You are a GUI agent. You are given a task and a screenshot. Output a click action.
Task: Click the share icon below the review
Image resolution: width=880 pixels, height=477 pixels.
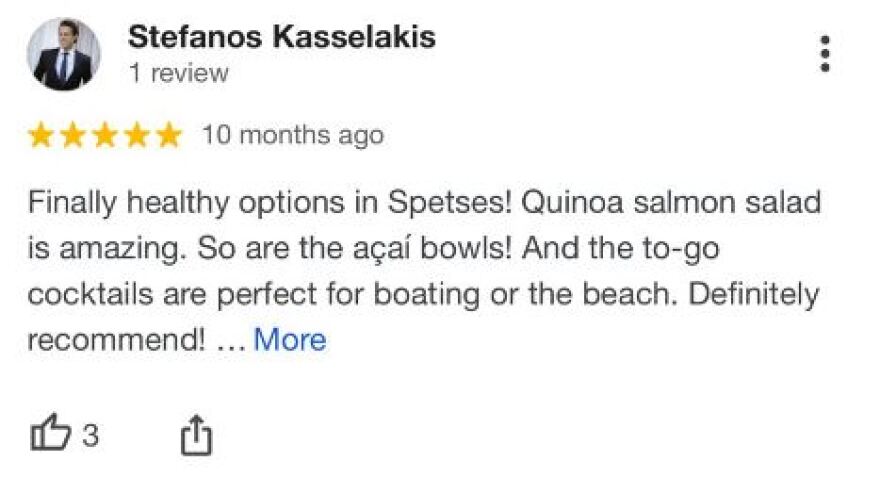pos(197,435)
